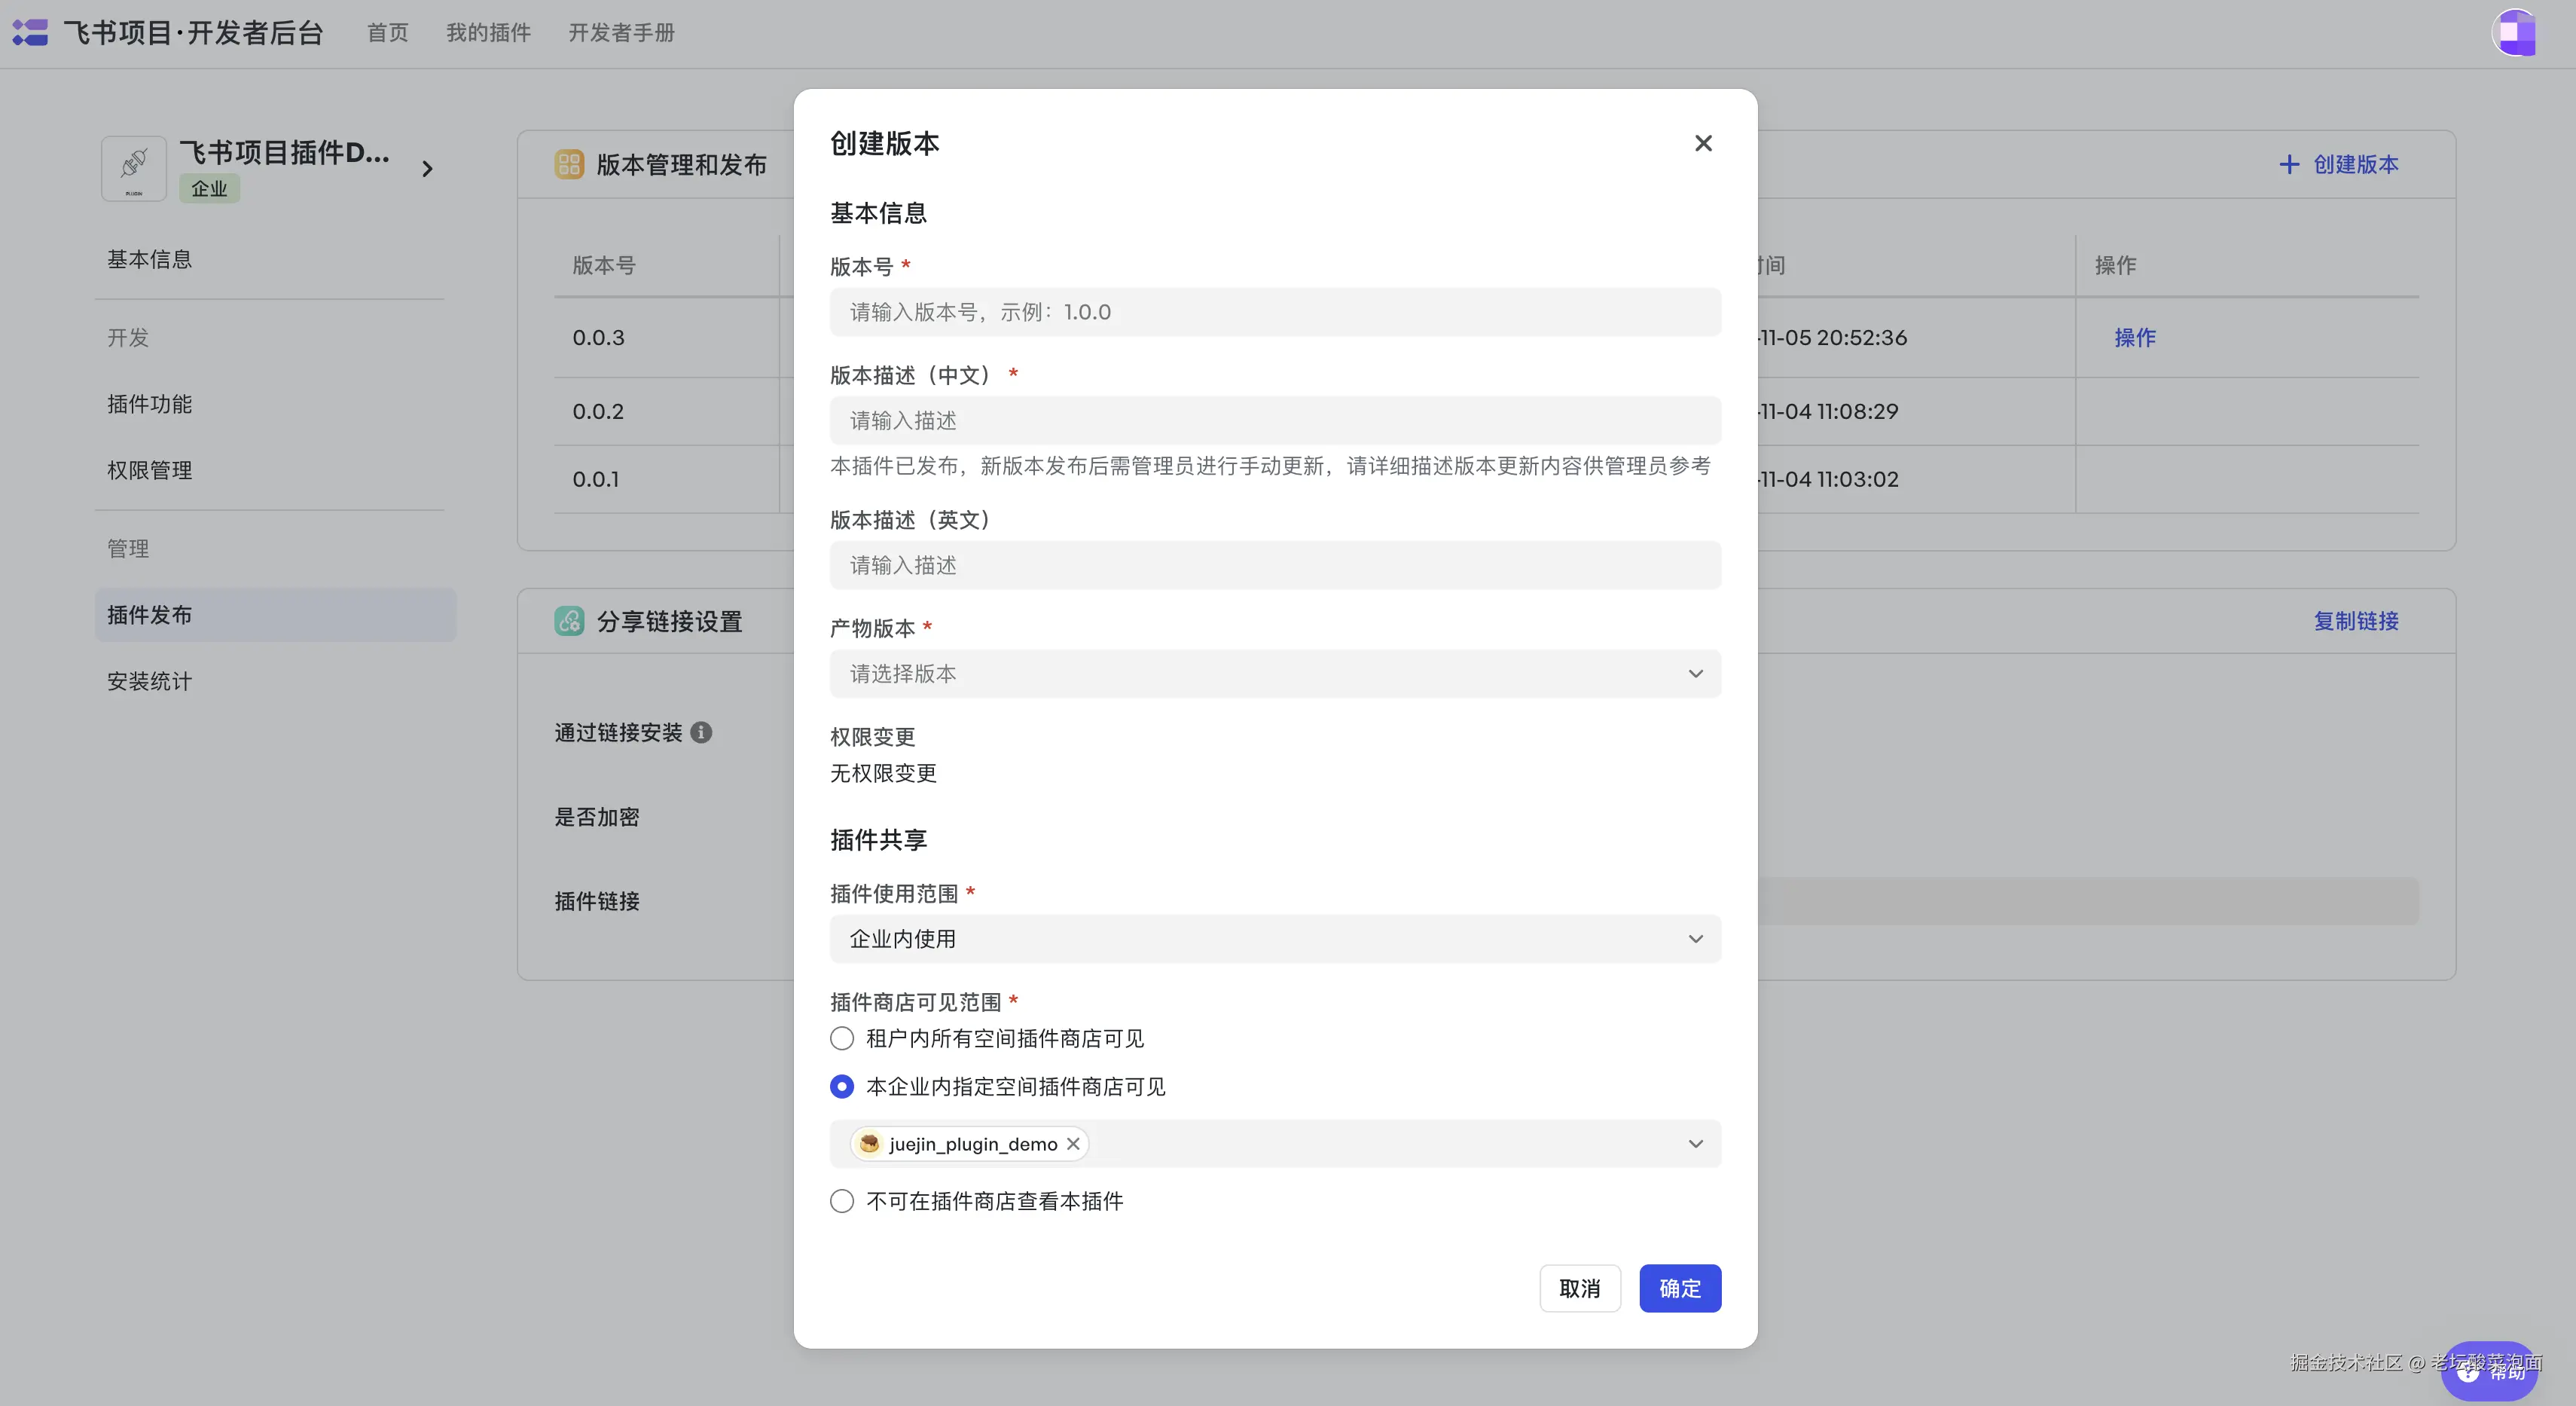The height and width of the screenshot is (1406, 2576).
Task: Remove the juejin_plugin_demo tag
Action: (1073, 1143)
